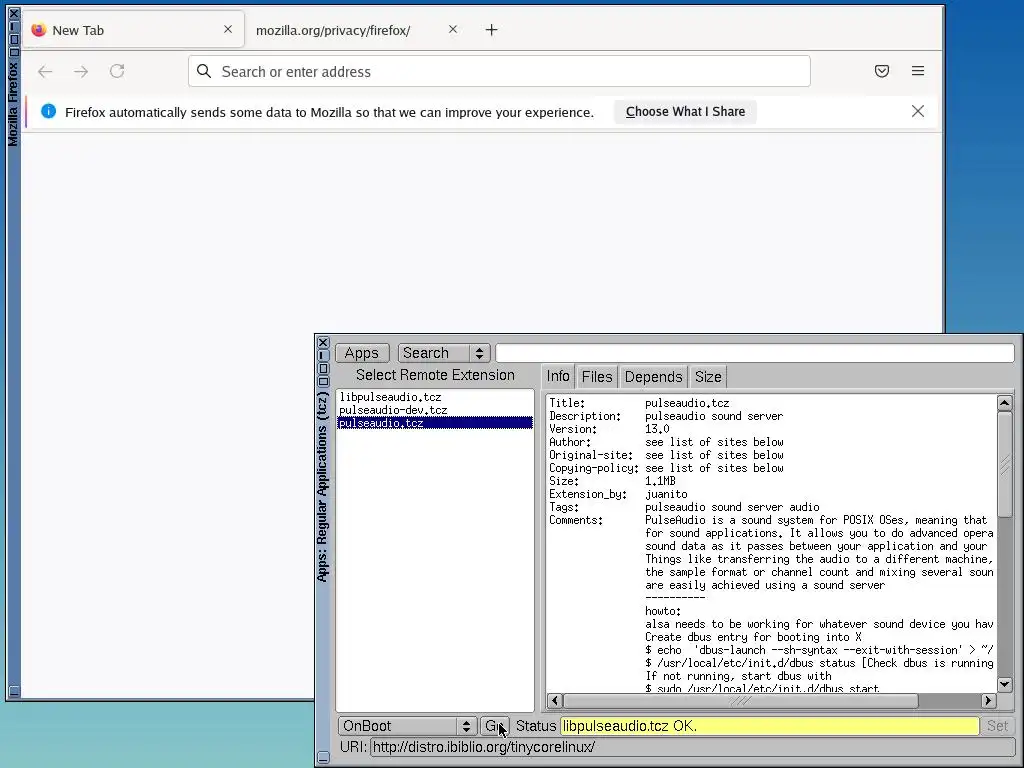Open the Search mode dropdown
This screenshot has width=1024, height=768.
444,353
